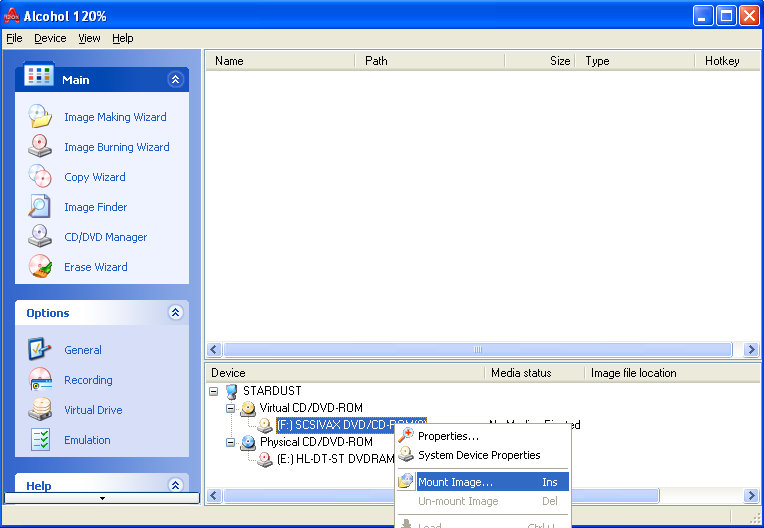Click the Device column header

[345, 373]
